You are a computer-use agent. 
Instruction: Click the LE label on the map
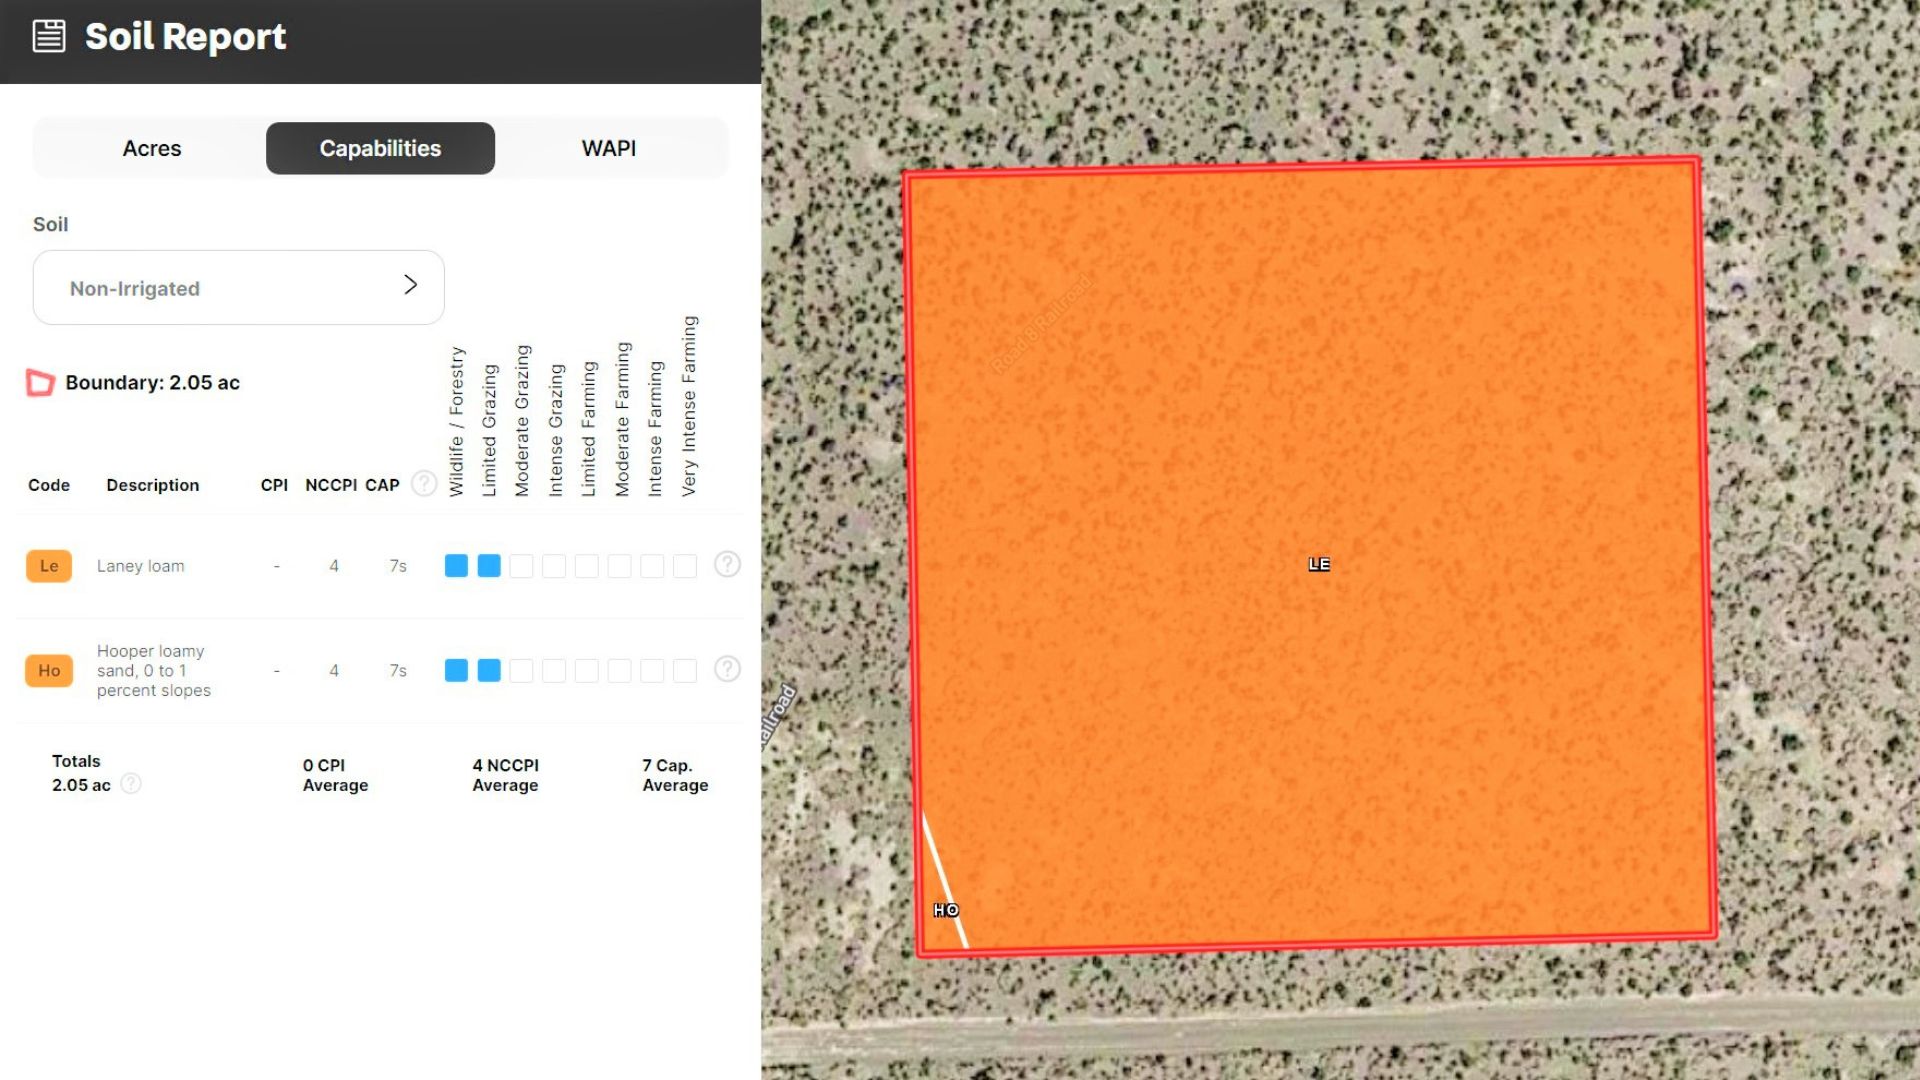(x=1319, y=565)
